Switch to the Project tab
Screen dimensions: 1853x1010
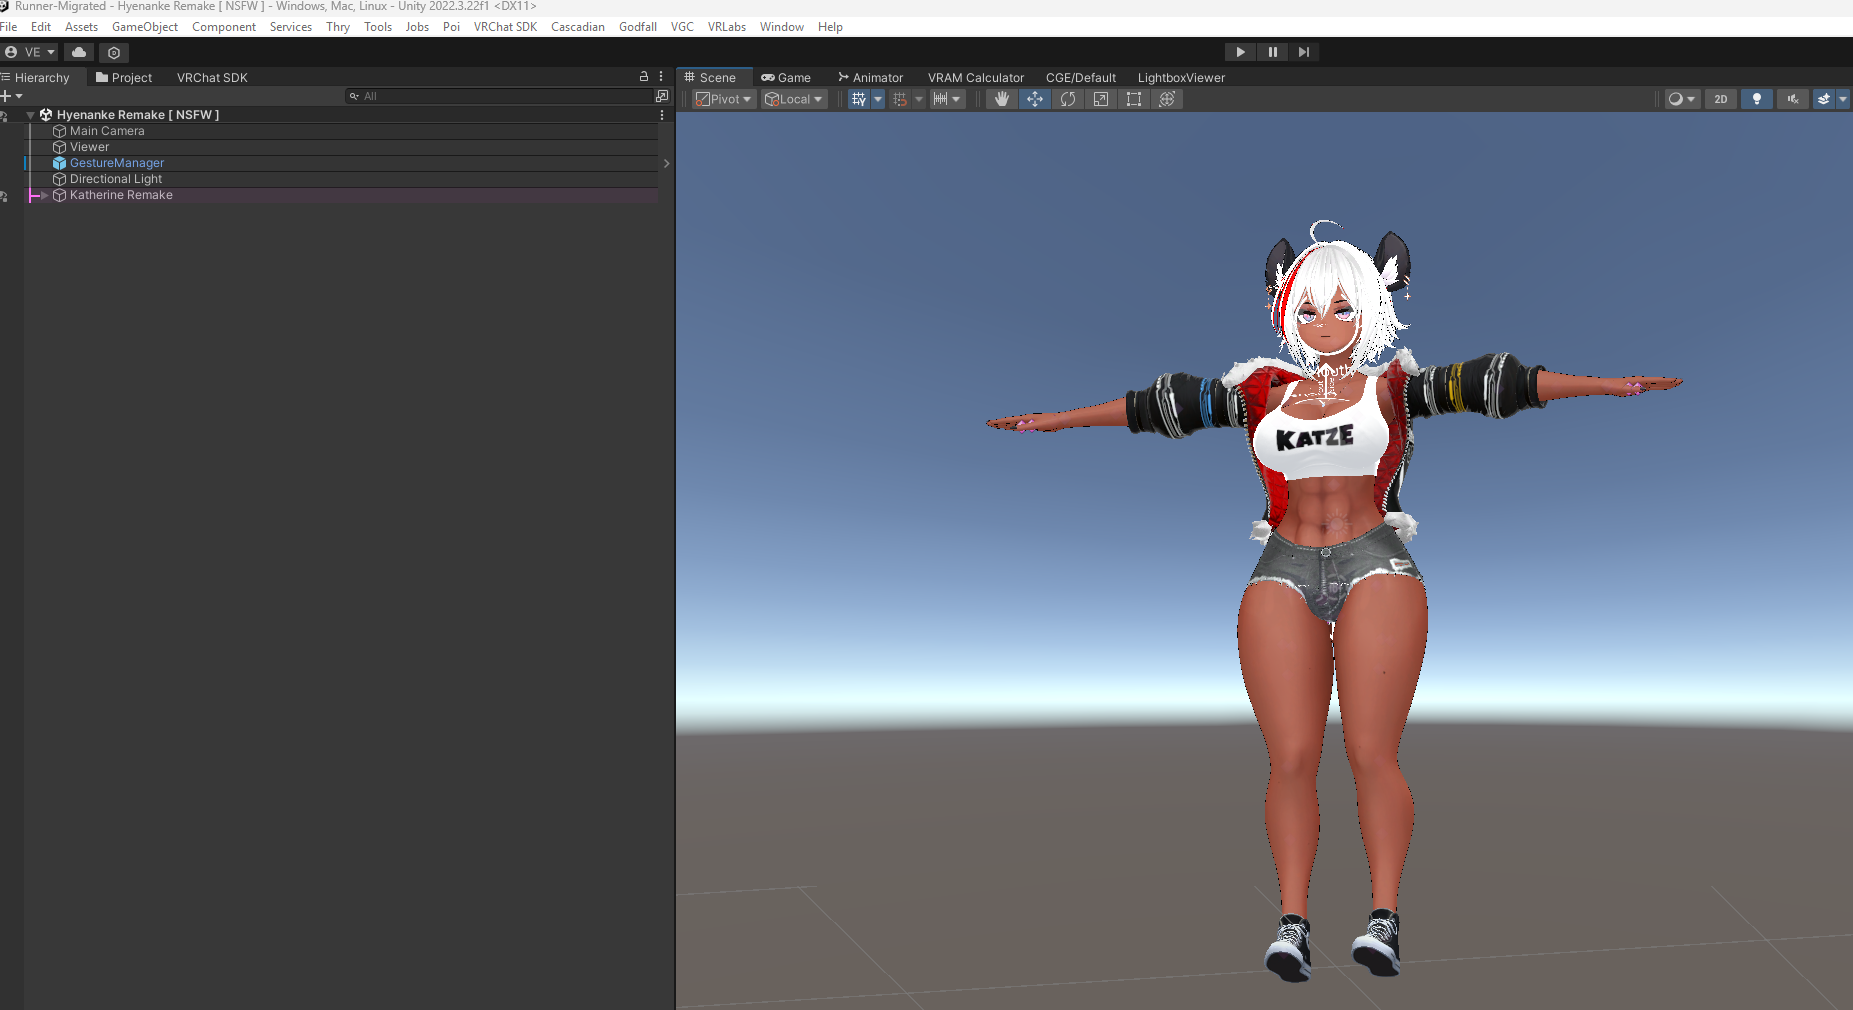point(124,77)
